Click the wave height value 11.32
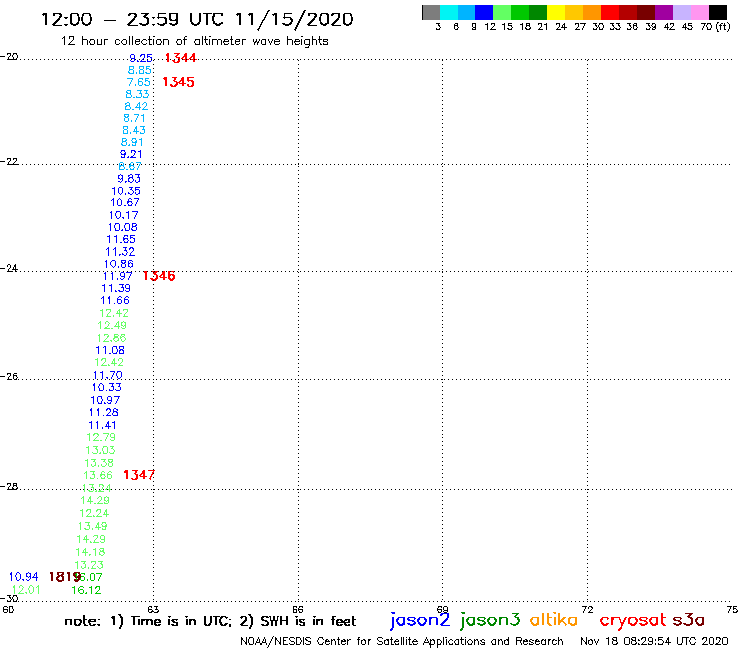The image size is (740, 650). [120, 252]
